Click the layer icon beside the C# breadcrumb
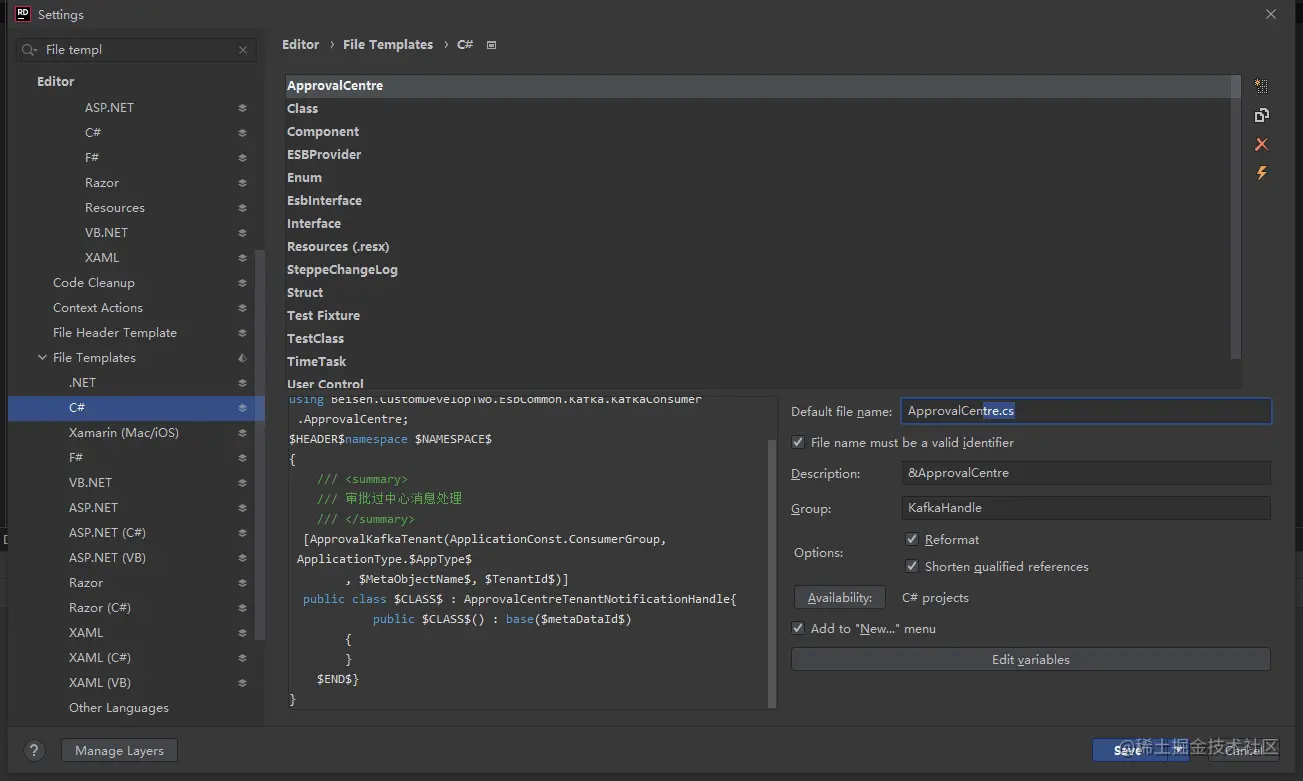Screen dimensions: 1303x781 tap(491, 45)
